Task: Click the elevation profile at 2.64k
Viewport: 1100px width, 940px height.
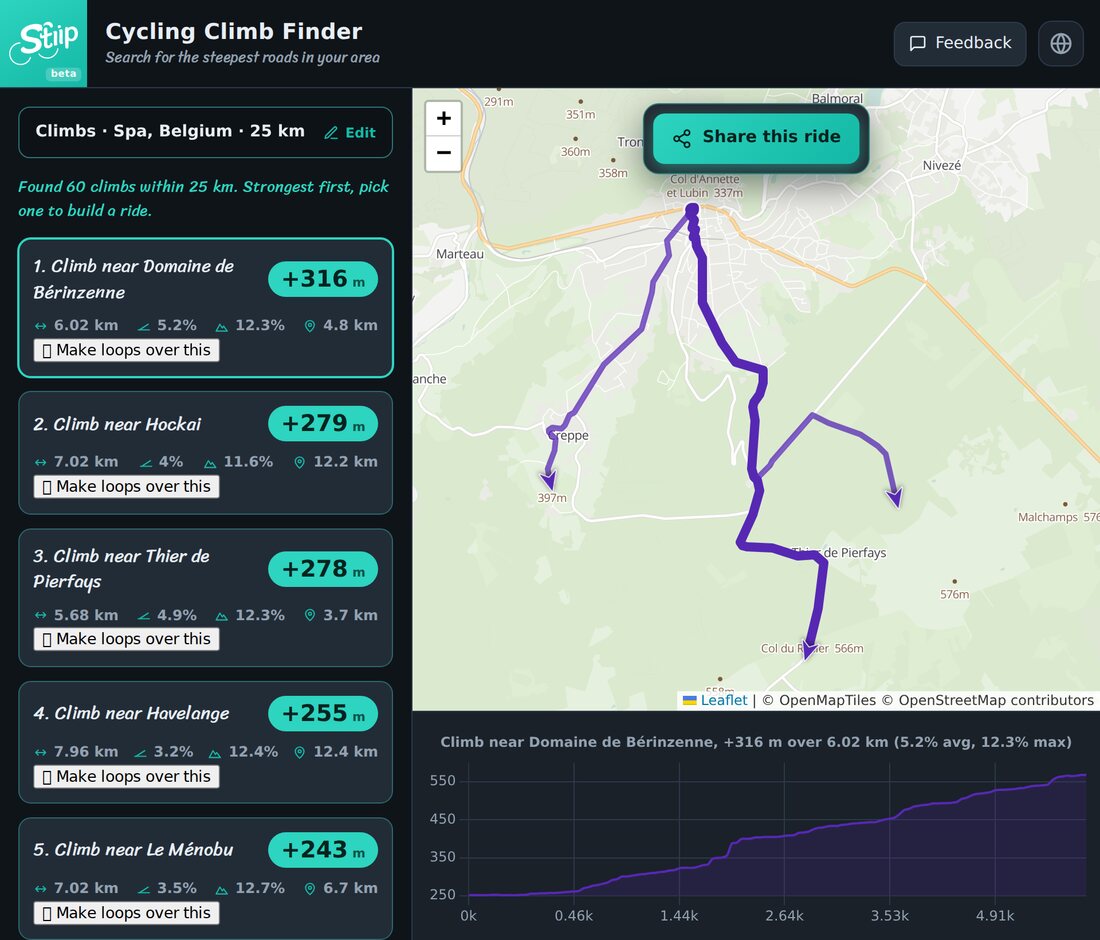Action: 784,837
